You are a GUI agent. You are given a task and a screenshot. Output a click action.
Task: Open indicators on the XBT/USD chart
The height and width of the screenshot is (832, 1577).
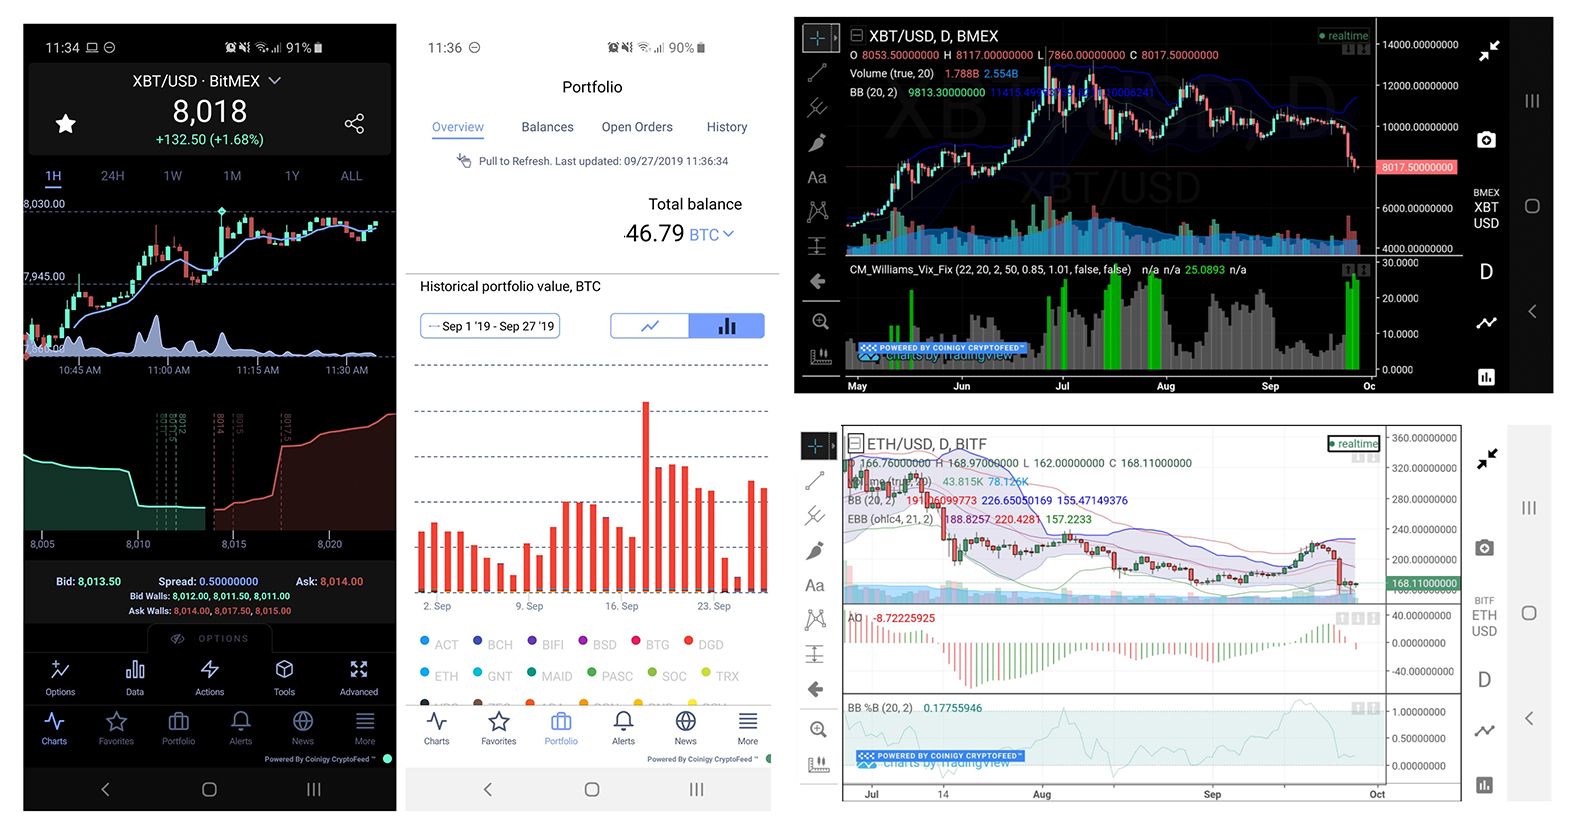tap(1486, 376)
